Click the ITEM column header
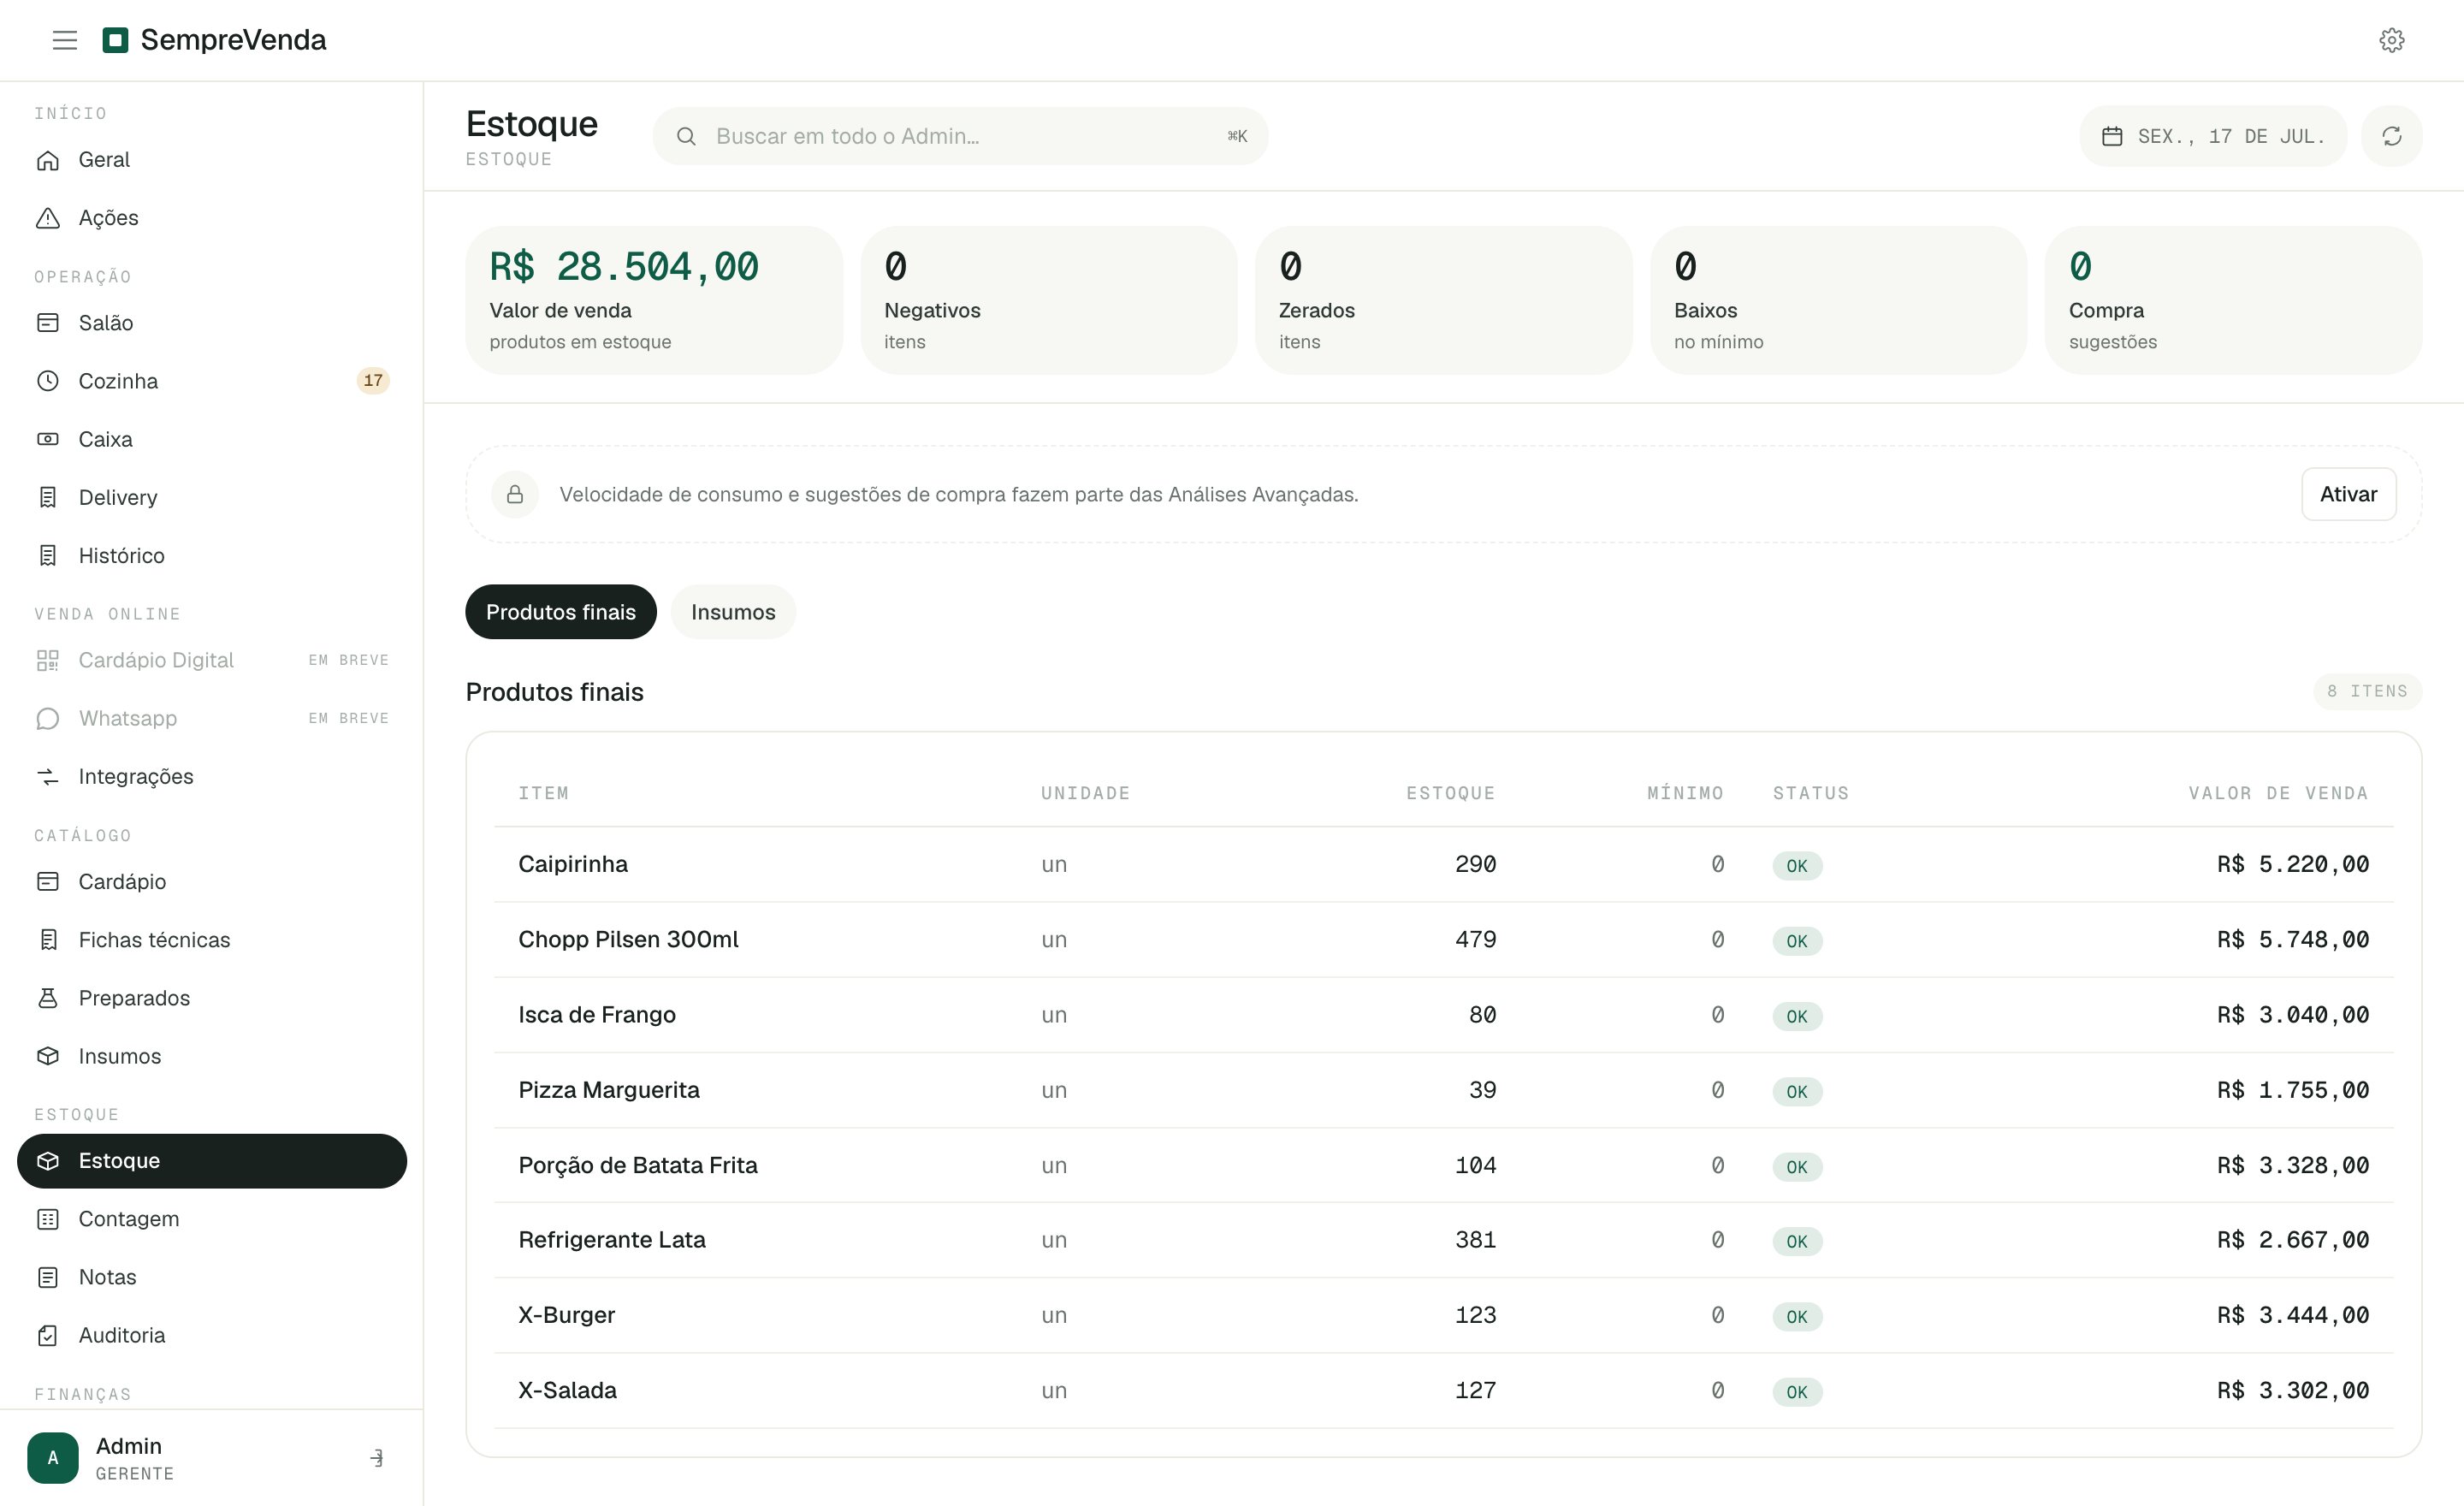2464x1506 pixels. coord(543,793)
